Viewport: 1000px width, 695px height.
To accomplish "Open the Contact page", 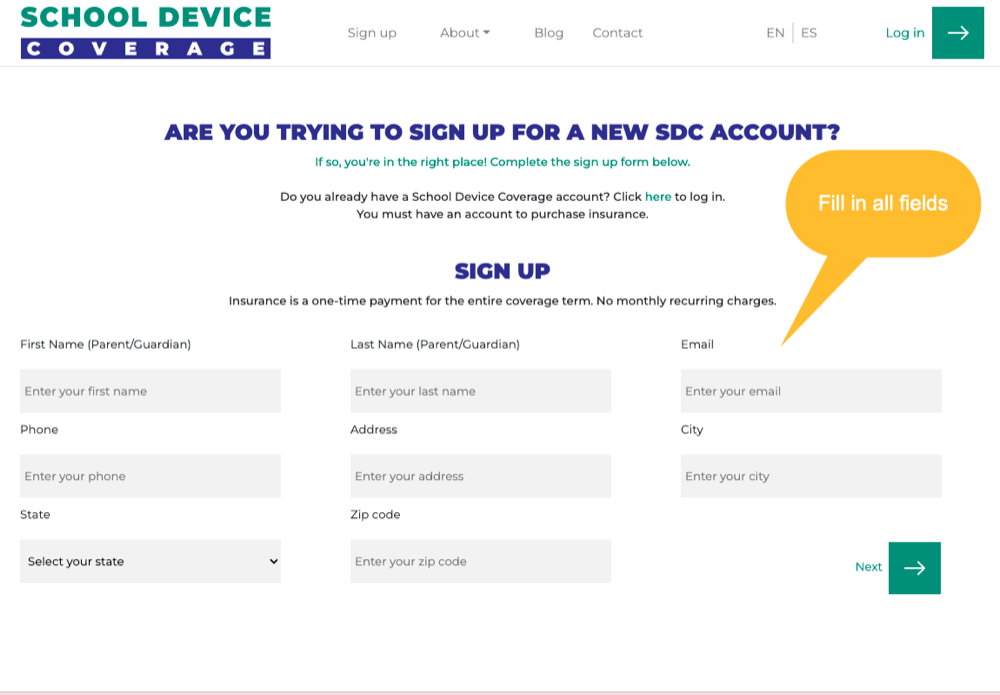I will click(x=617, y=33).
